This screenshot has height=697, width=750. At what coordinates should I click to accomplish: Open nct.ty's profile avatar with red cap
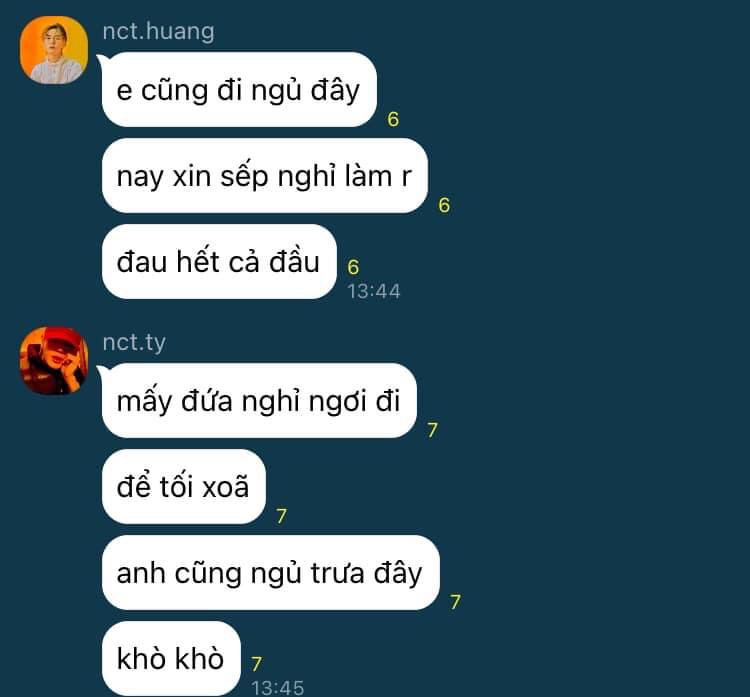[x=54, y=361]
